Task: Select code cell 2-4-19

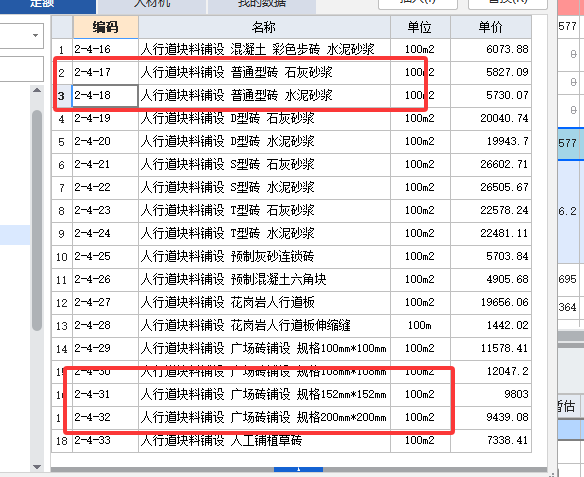Action: [105, 118]
